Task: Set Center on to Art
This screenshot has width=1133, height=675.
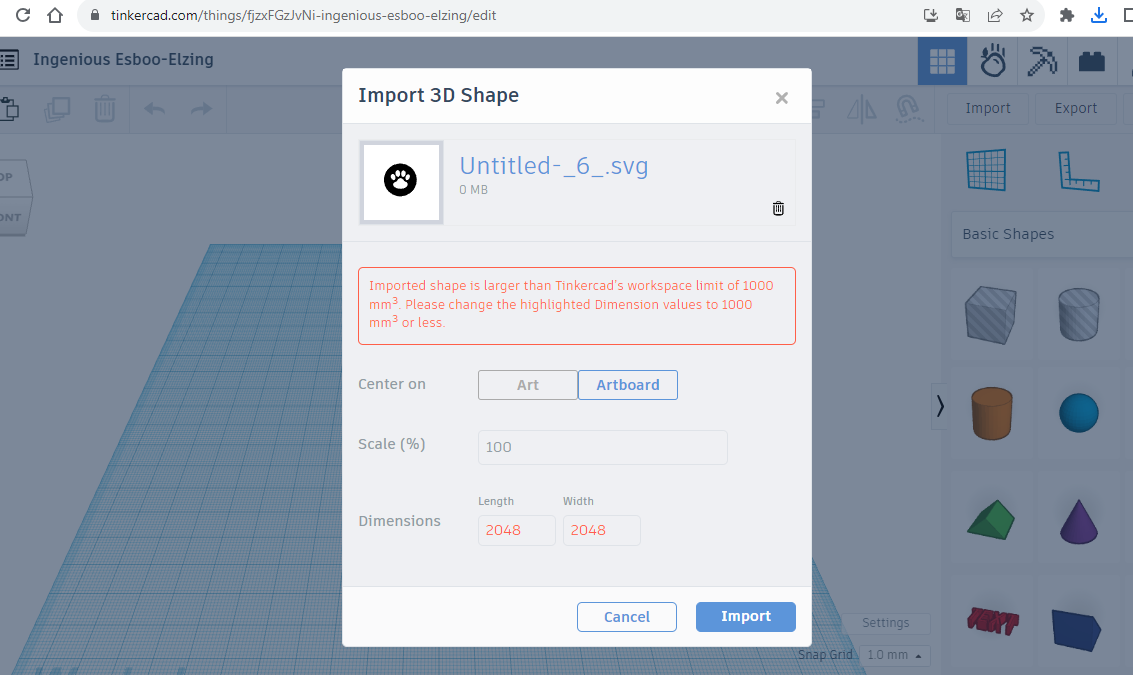Action: pyautogui.click(x=527, y=385)
